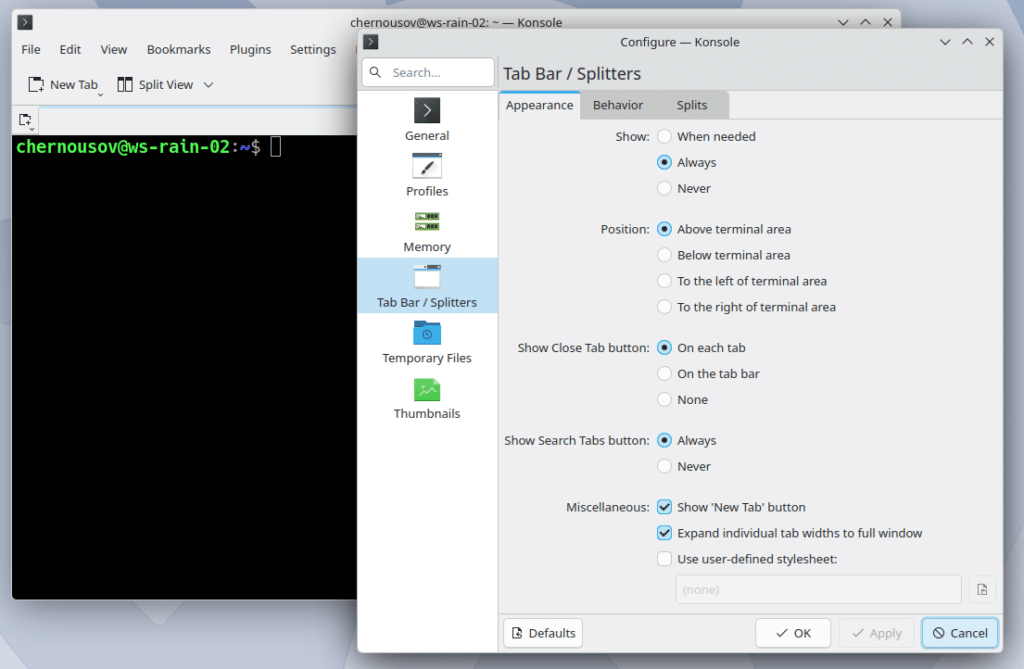Image resolution: width=1024 pixels, height=669 pixels.
Task: Toggle Expand individual tab widths checkbox
Action: [790, 534]
